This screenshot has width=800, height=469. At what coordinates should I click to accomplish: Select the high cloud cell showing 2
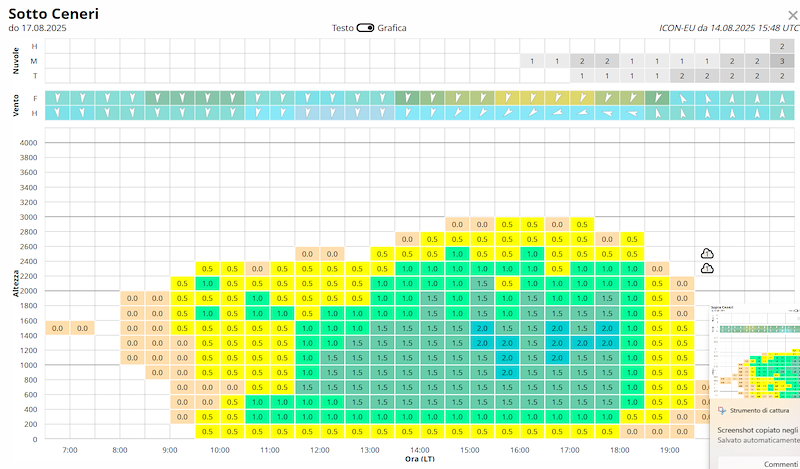[x=782, y=46]
